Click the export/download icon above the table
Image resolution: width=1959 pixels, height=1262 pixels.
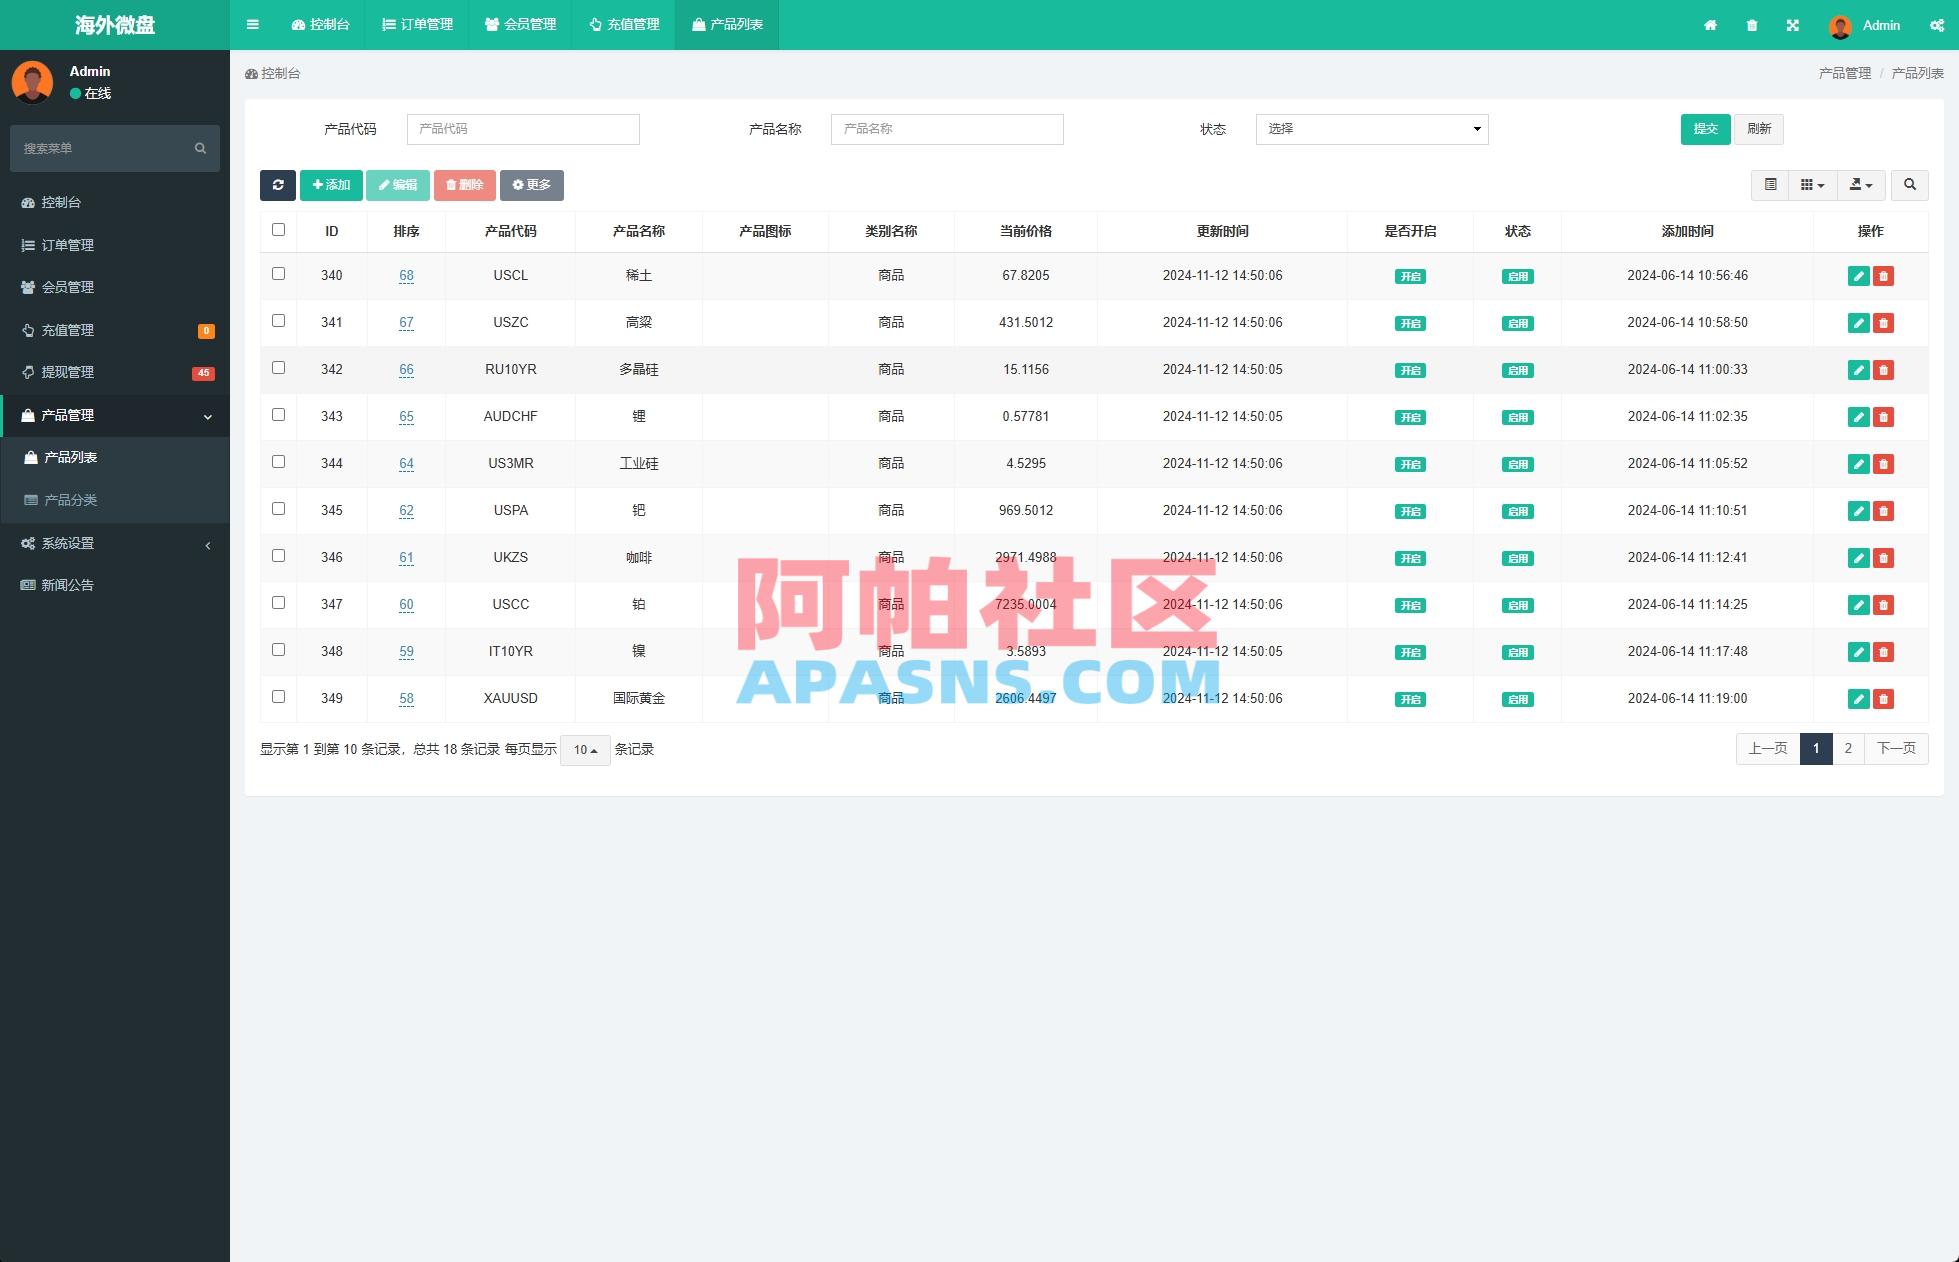pyautogui.click(x=1857, y=185)
